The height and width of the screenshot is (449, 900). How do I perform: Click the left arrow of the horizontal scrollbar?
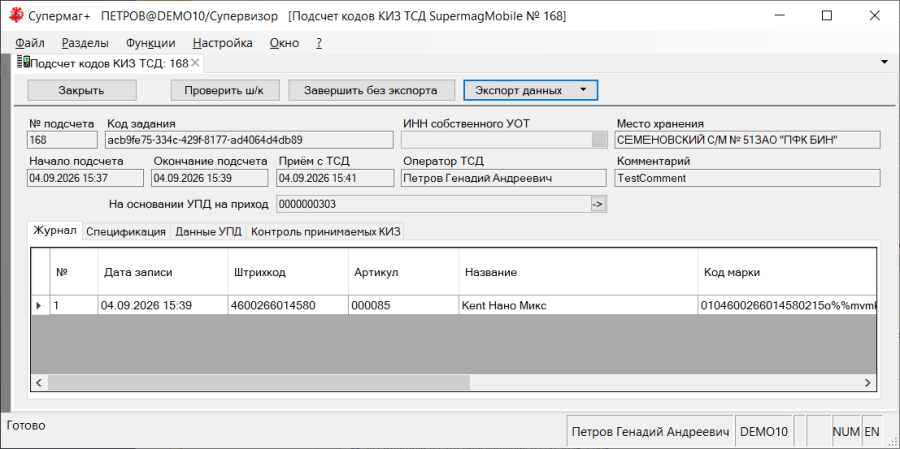(39, 382)
